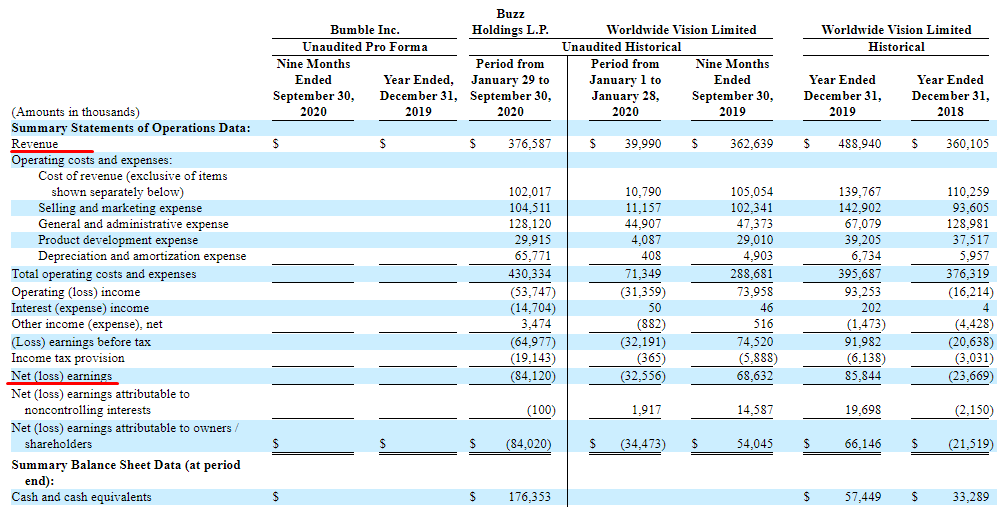1008x507 pixels.
Task: Click Other income (expense), net label
Action: [87, 325]
